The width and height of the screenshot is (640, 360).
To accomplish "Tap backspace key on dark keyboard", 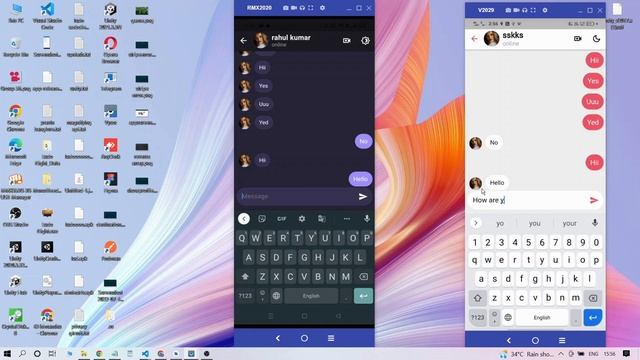I will 363,277.
